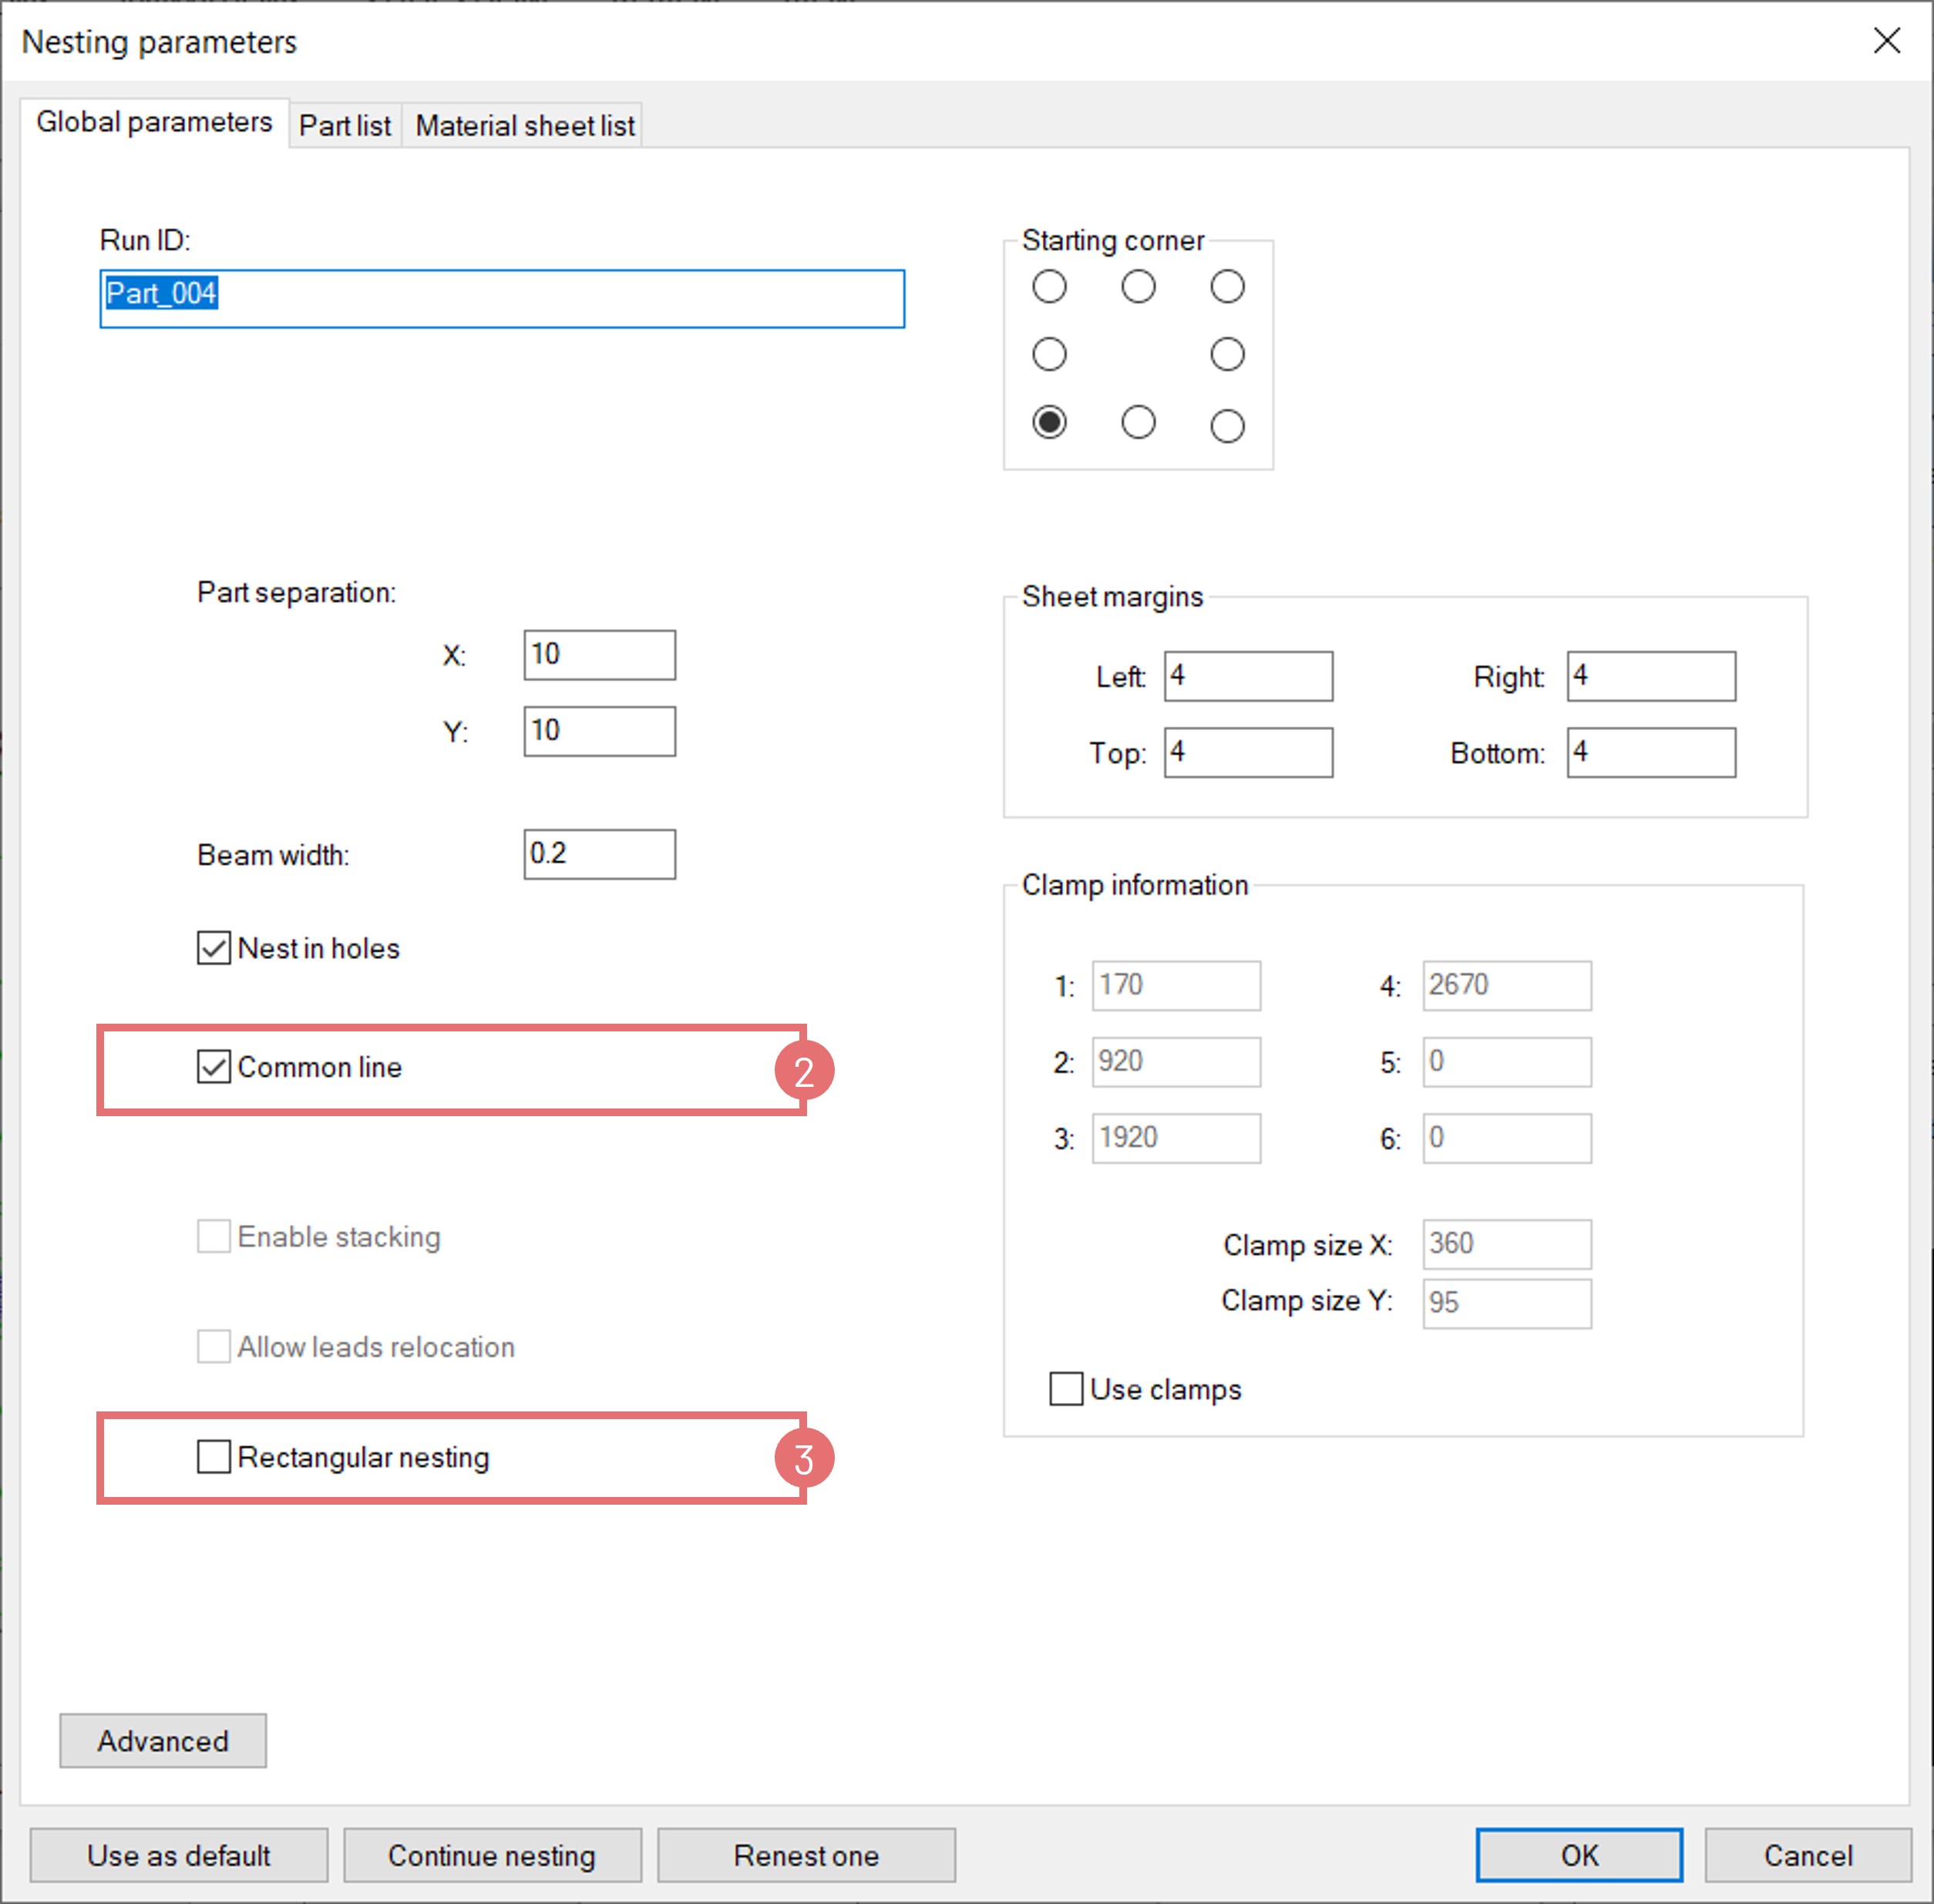Click the Beam width input field
This screenshot has height=1904, width=1934.
[x=599, y=854]
